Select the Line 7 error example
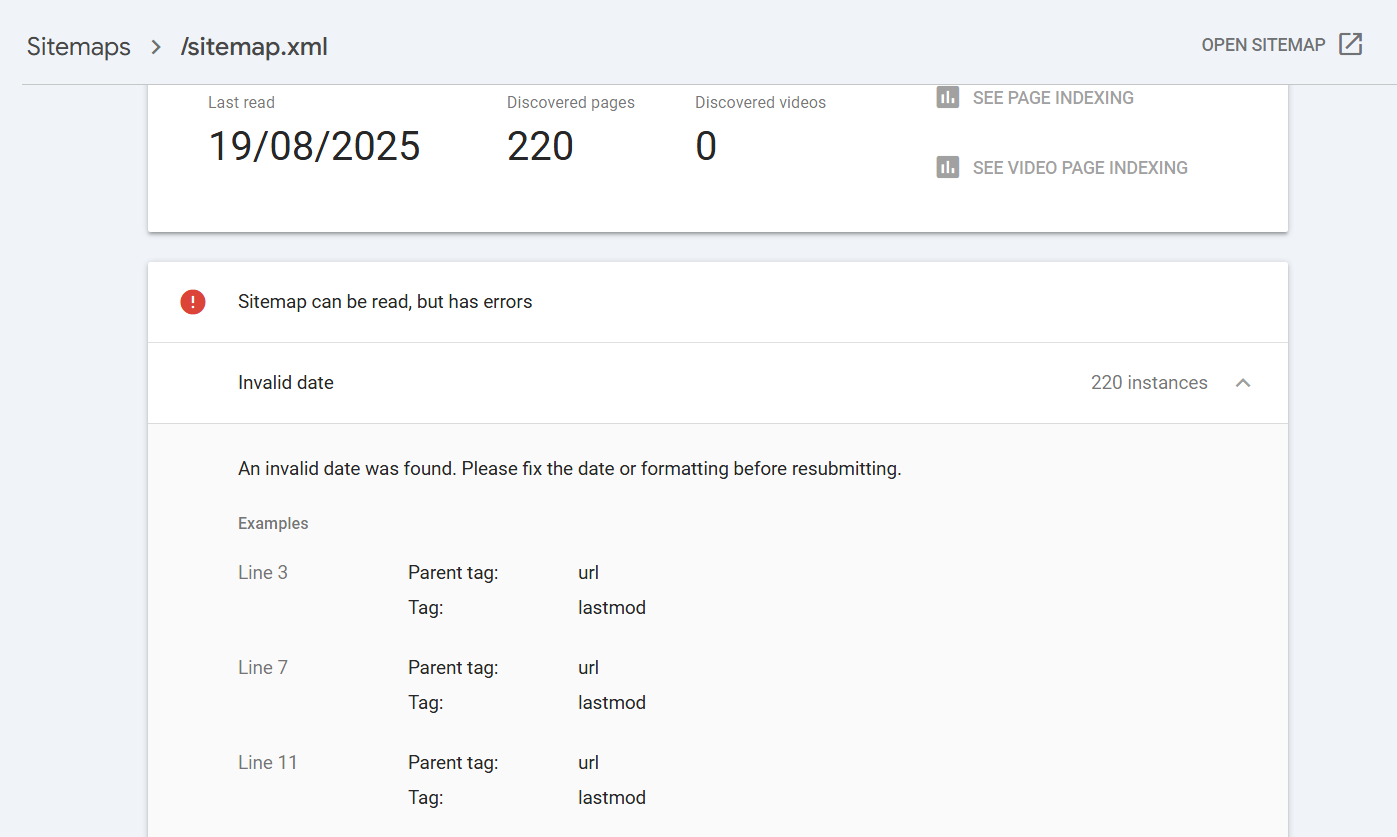The width and height of the screenshot is (1397, 837). (263, 668)
